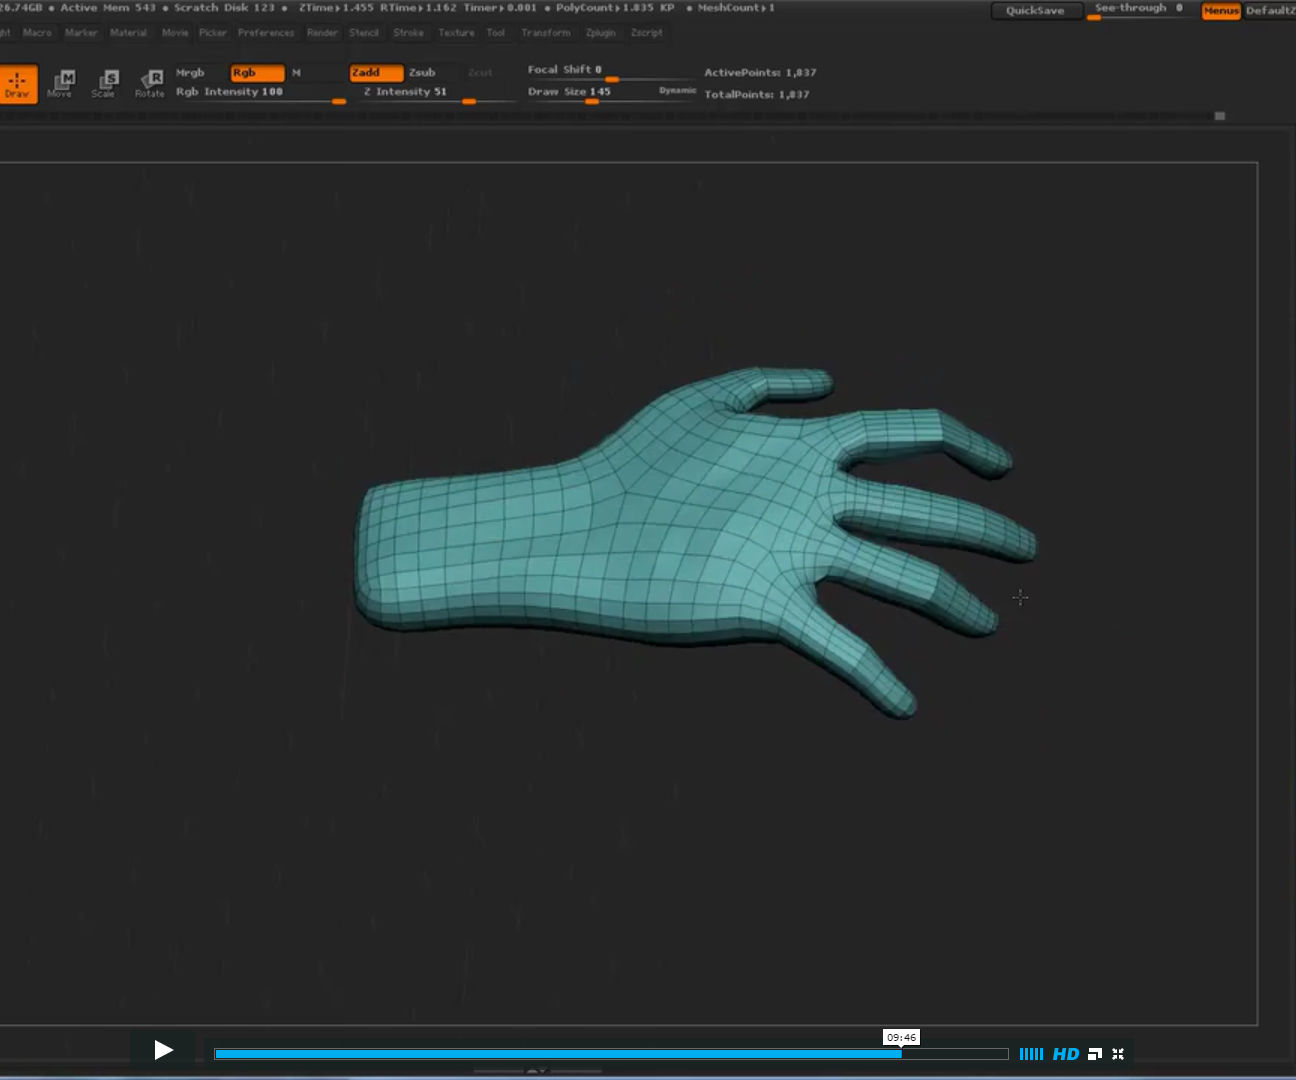Screen dimensions: 1296x1080
Task: Click the Dynamic draw size label
Action: (678, 89)
